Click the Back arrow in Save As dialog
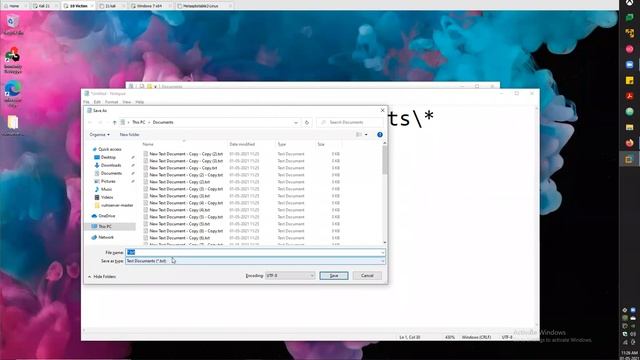This screenshot has height=360, width=640. (x=90, y=122)
